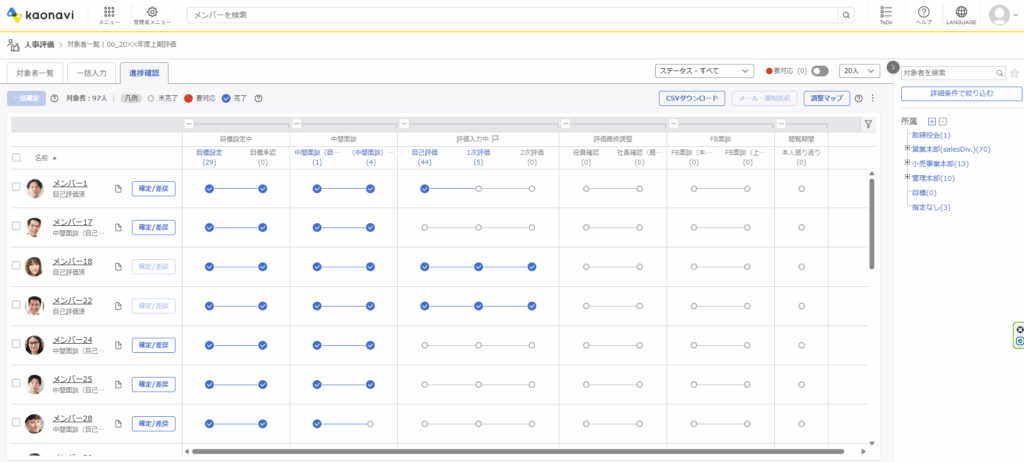Image resolution: width=1024 pixels, height=462 pixels.
Task: Switch to the 対象者一覧 tab
Action: [x=35, y=73]
